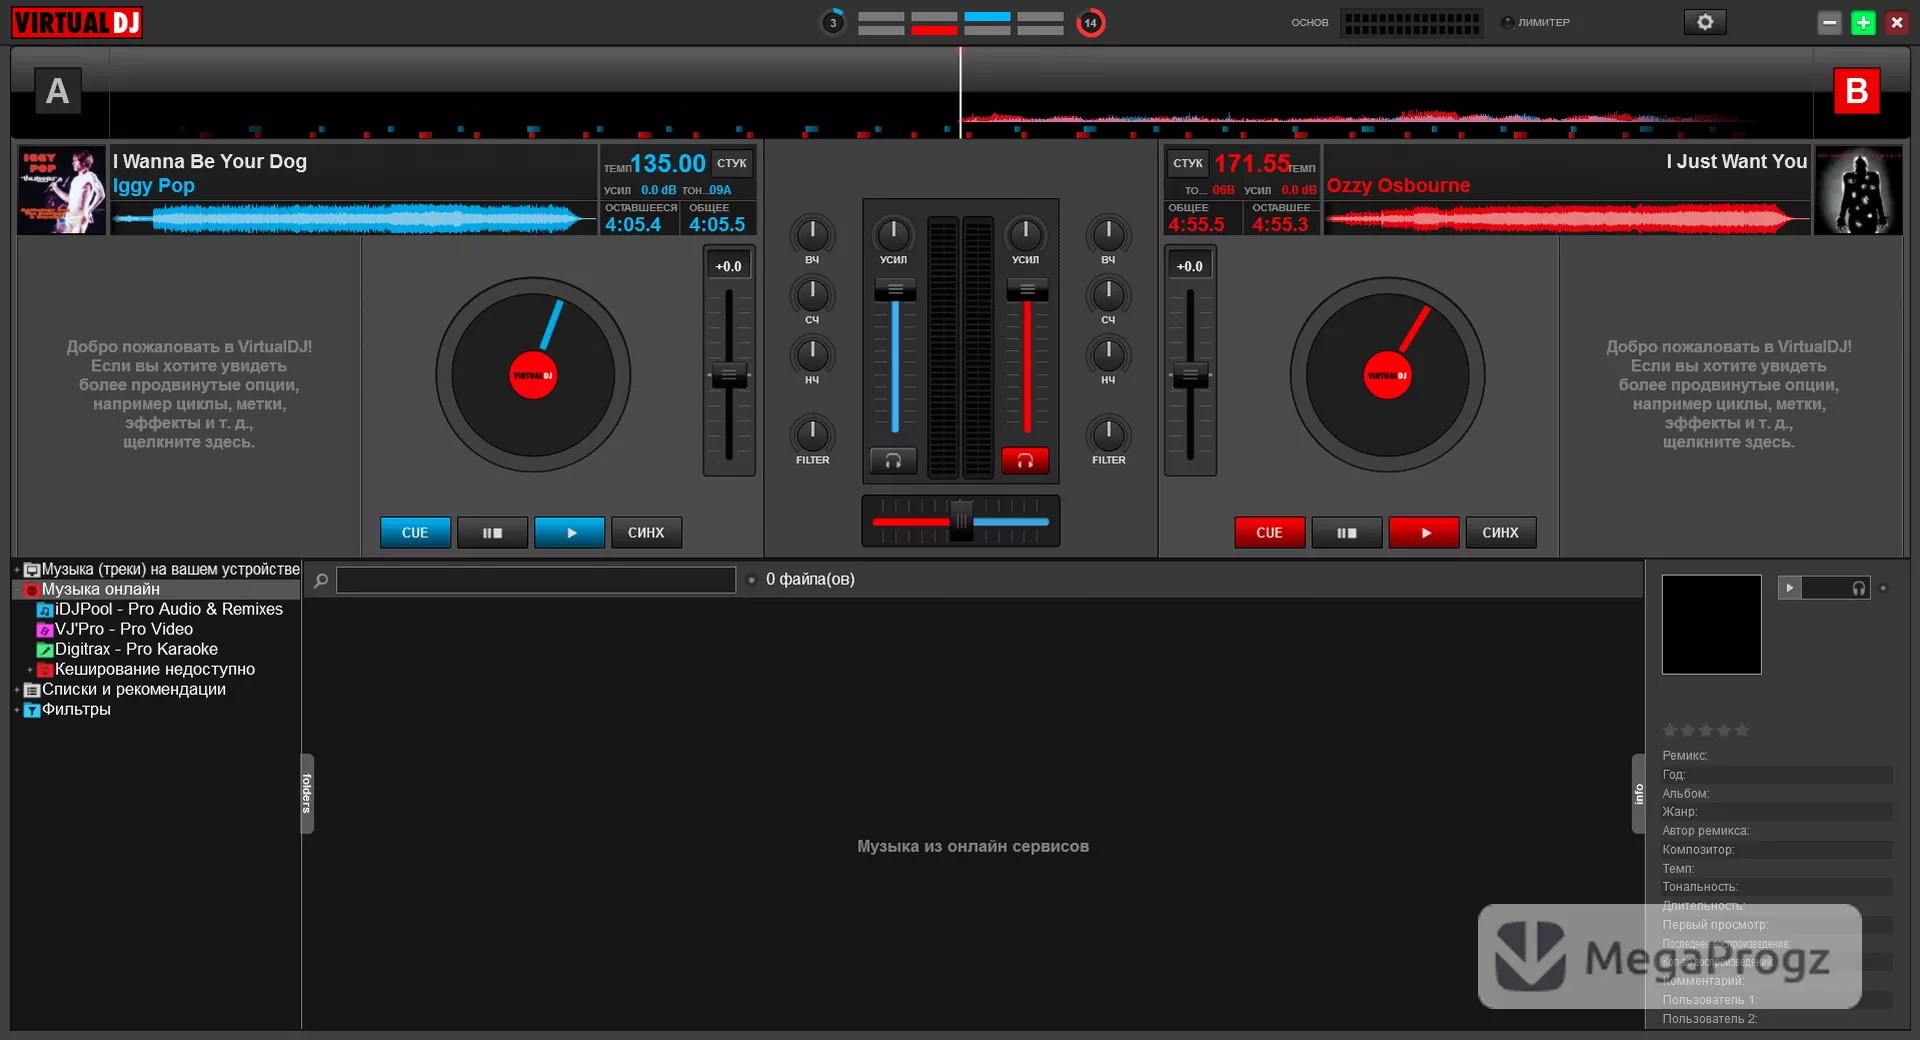
Task: Play the preview in info panel
Action: pos(1789,588)
